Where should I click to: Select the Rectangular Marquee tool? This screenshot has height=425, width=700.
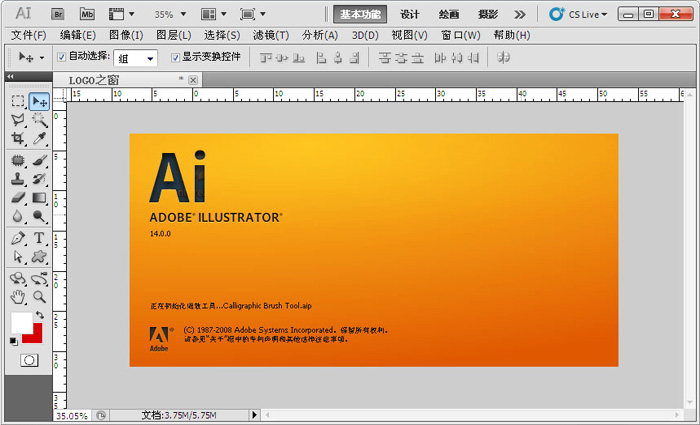pos(18,101)
